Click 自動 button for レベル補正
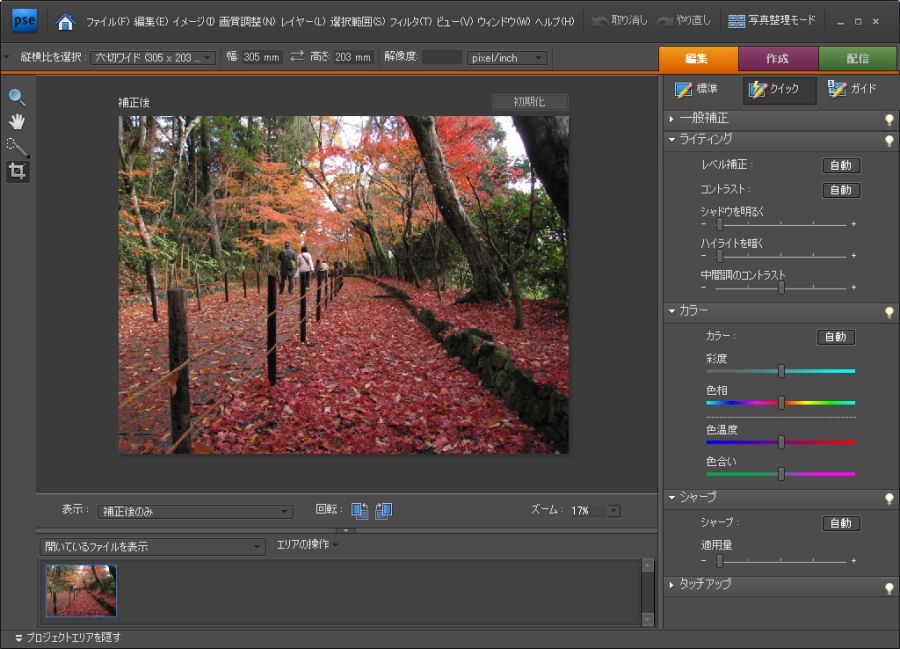This screenshot has width=900, height=649. point(840,165)
